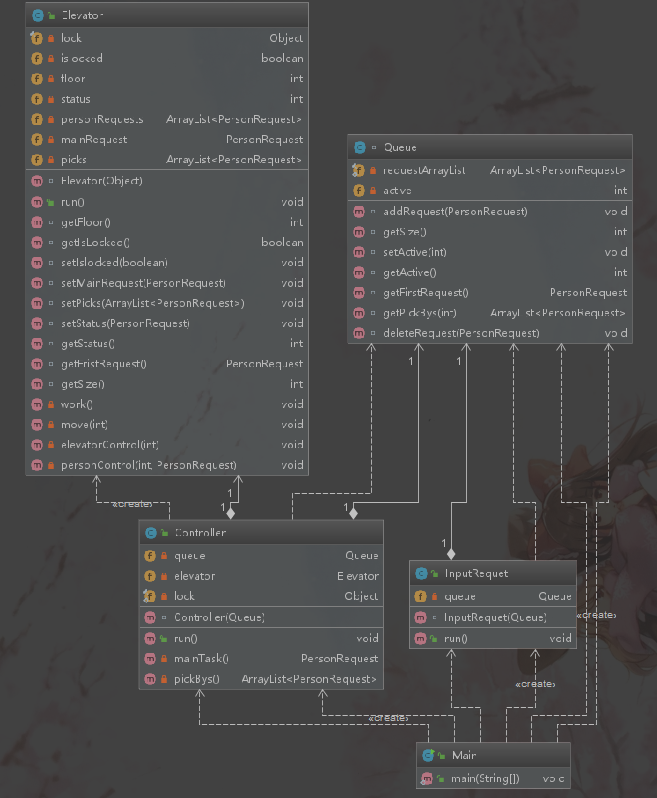657x798 pixels.
Task: Click the field icon beside InputRequet's queue field
Action: point(421,596)
